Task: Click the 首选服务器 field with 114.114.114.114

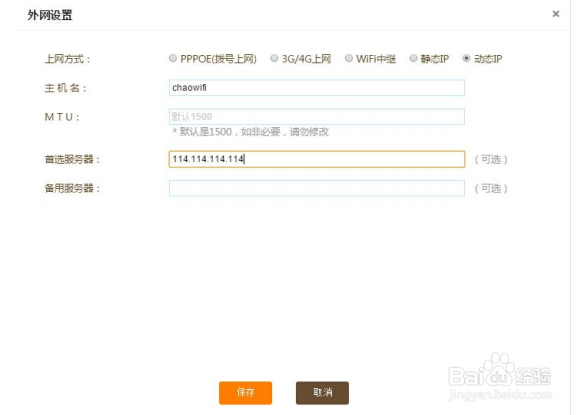Action: pos(317,159)
